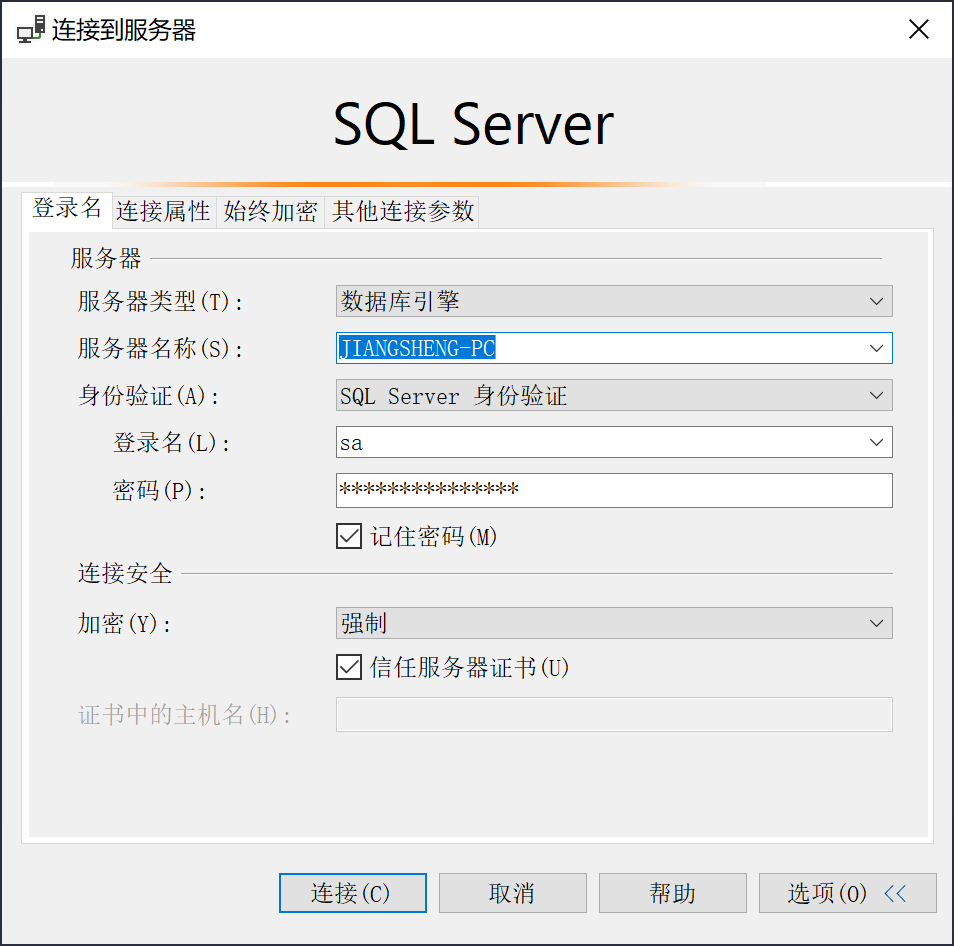Viewport: 954px width, 946px height.
Task: Open 帮助 for this dialog
Action: click(672, 893)
